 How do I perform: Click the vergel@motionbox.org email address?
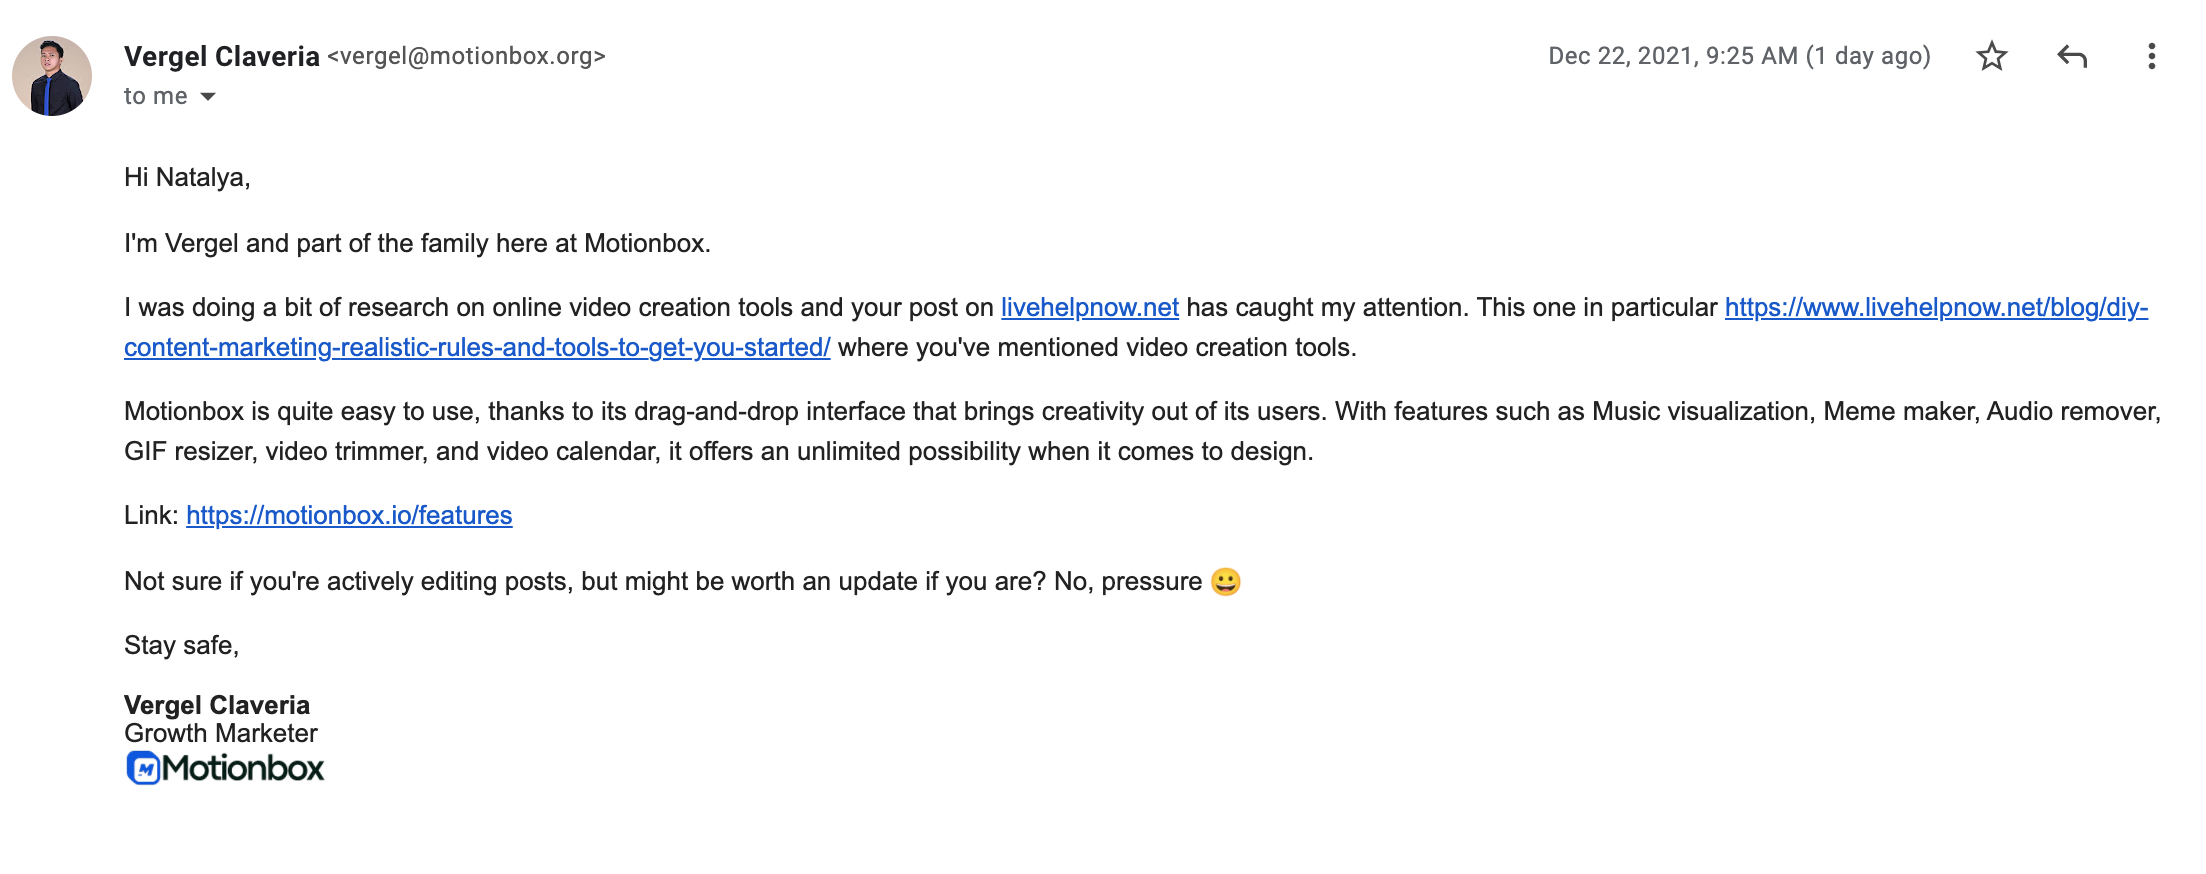[467, 56]
